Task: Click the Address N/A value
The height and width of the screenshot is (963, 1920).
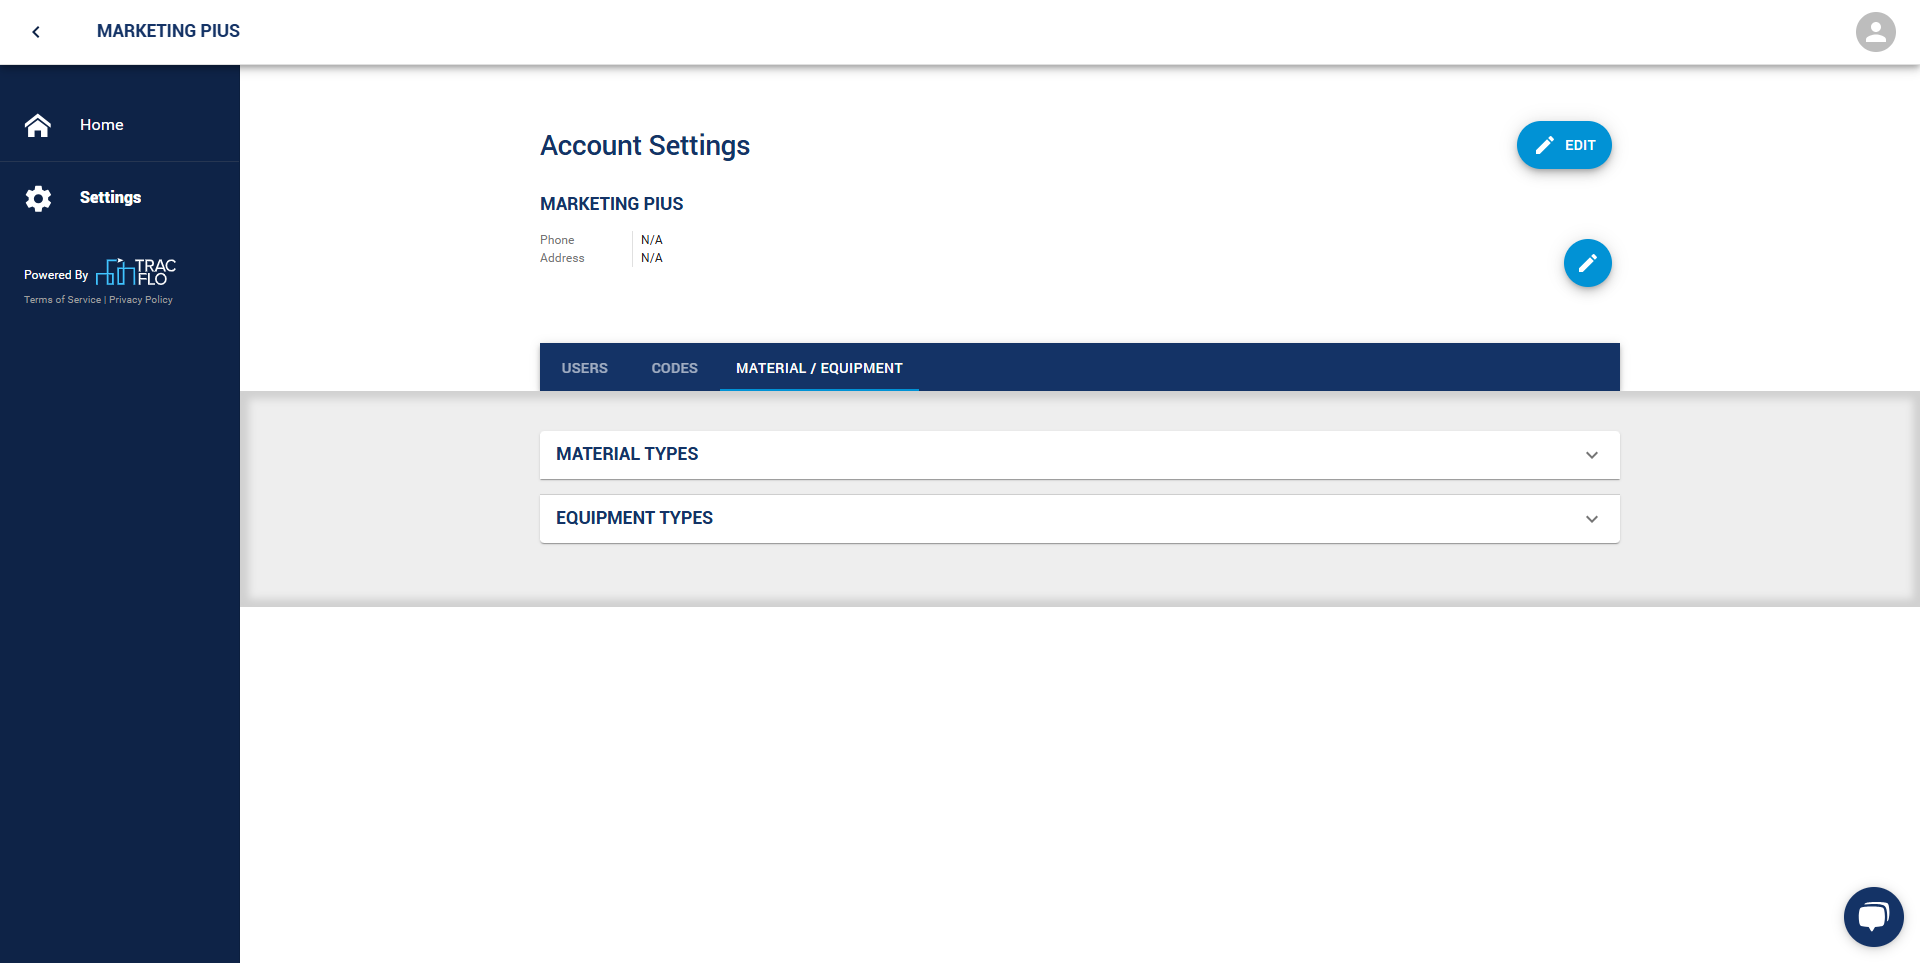Action: [x=652, y=258]
